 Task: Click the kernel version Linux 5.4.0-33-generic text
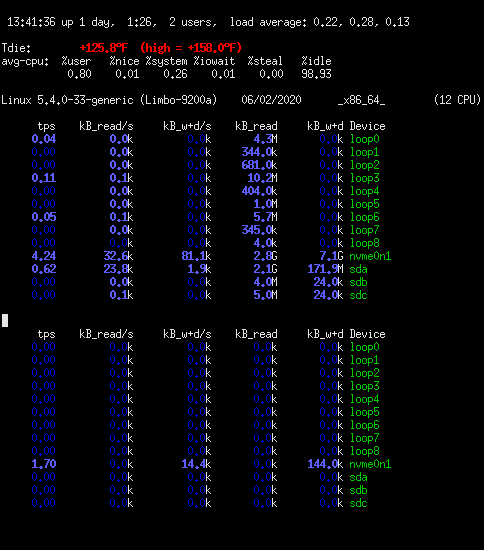pos(67,100)
